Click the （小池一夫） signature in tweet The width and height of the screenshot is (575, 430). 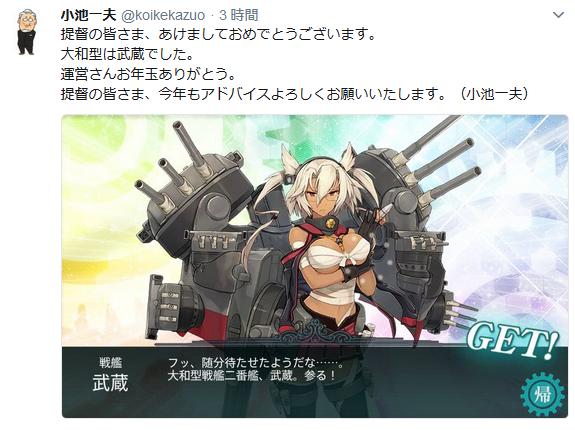pos(494,94)
